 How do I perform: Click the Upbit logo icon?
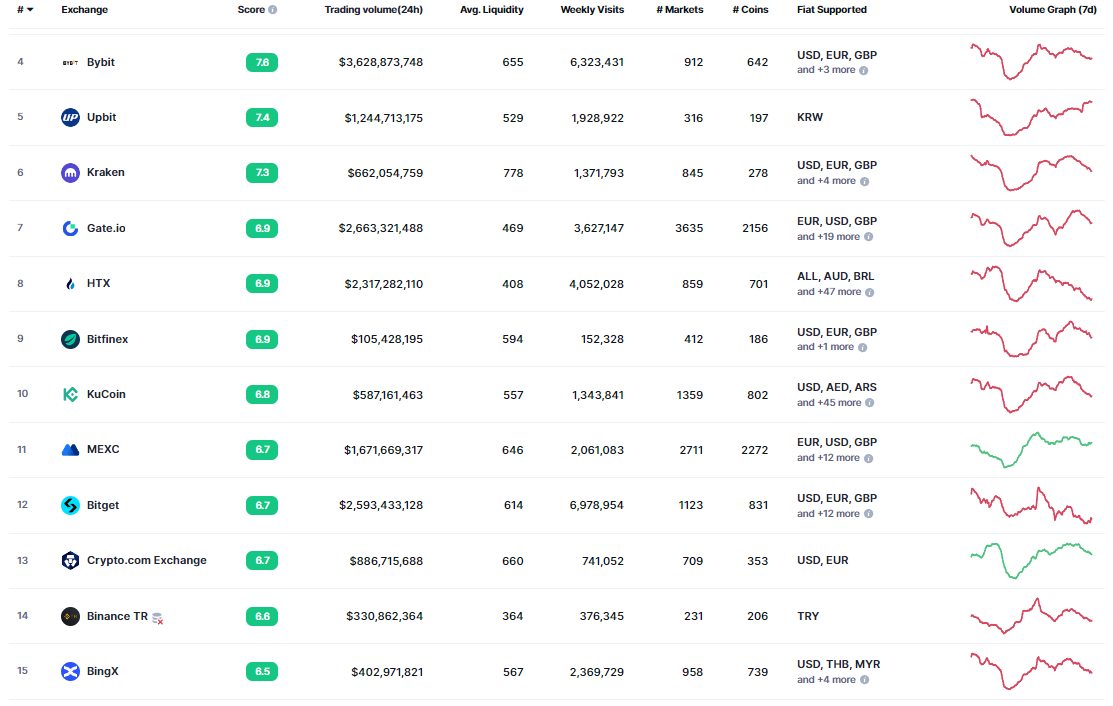tap(70, 117)
